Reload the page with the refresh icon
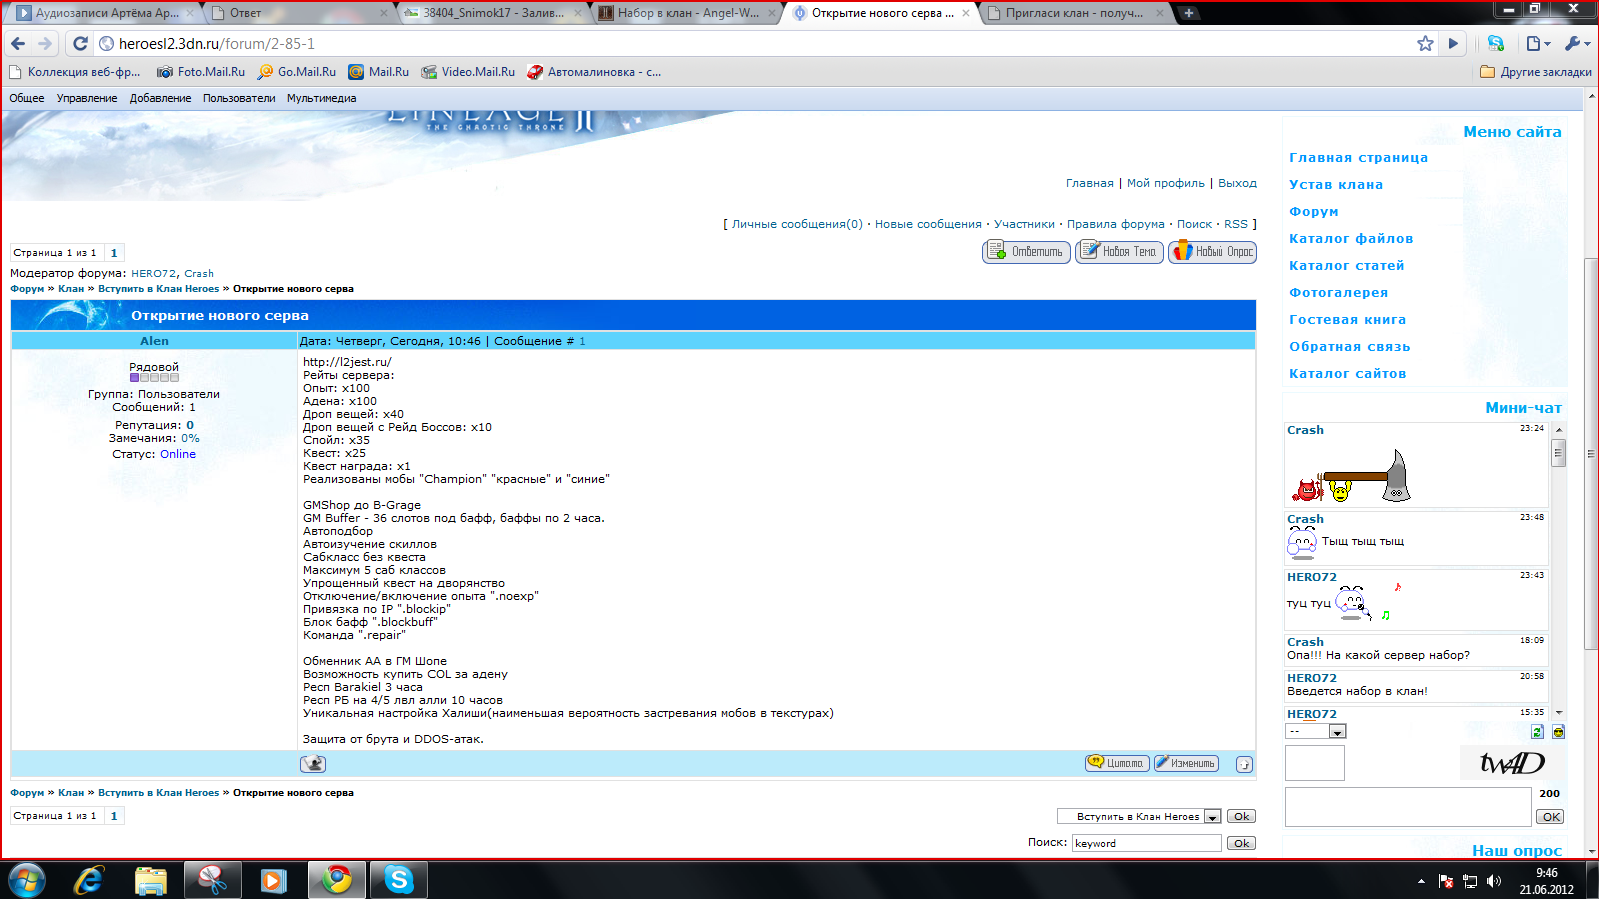Viewport: 1599px width, 899px height. (80, 43)
